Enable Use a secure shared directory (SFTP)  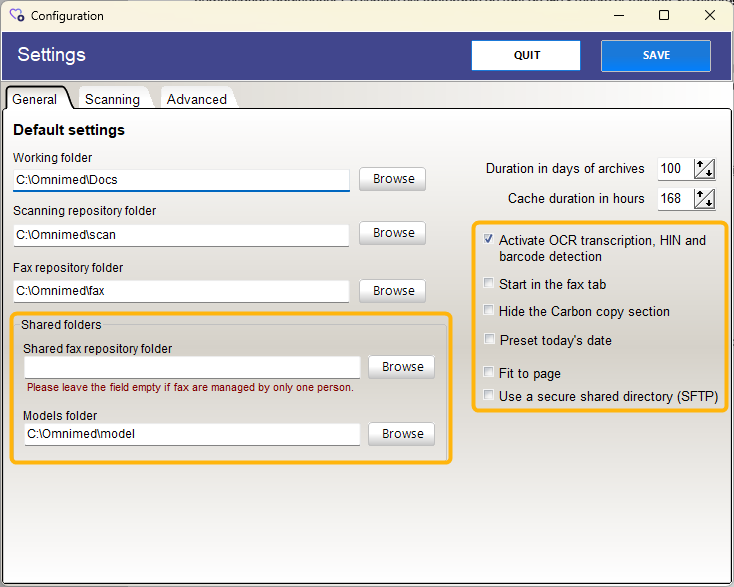pyautogui.click(x=488, y=395)
